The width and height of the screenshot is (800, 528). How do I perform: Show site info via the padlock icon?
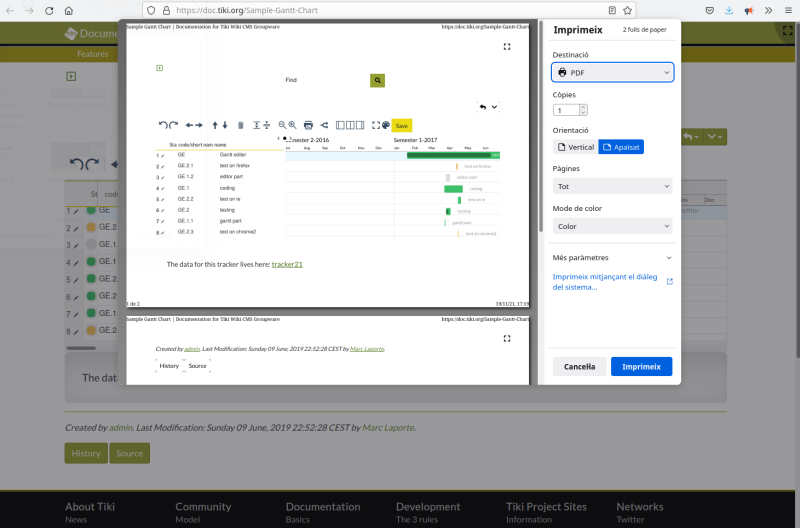point(166,10)
